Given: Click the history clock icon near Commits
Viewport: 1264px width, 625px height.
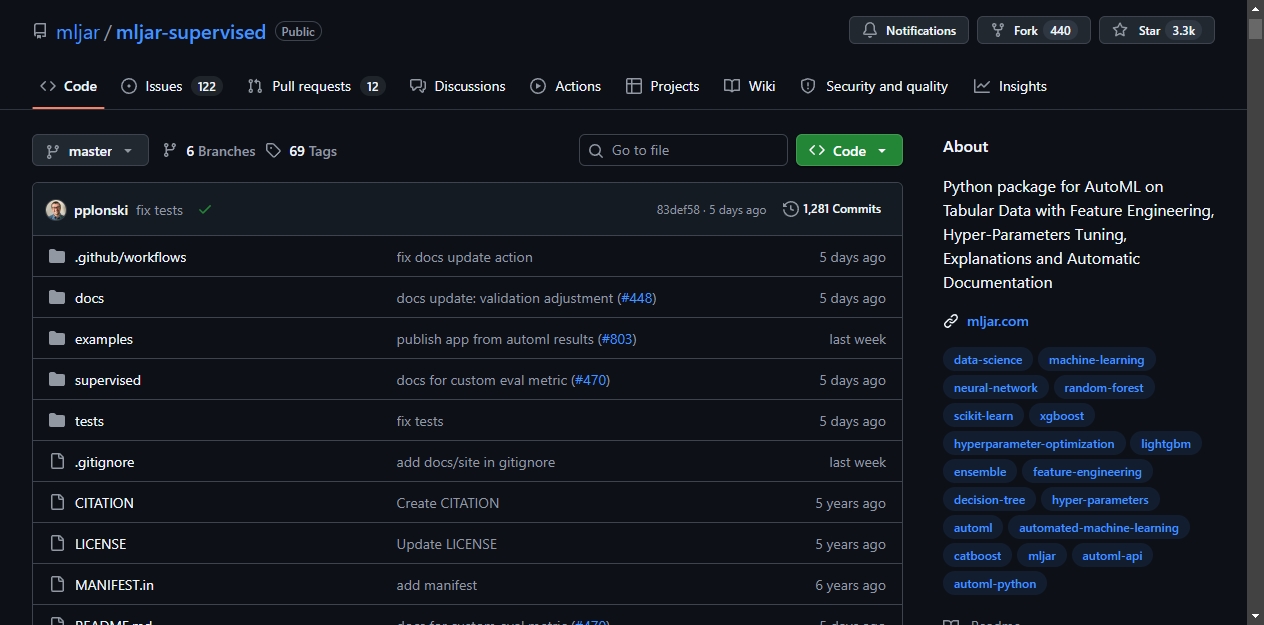Looking at the screenshot, I should (x=791, y=209).
